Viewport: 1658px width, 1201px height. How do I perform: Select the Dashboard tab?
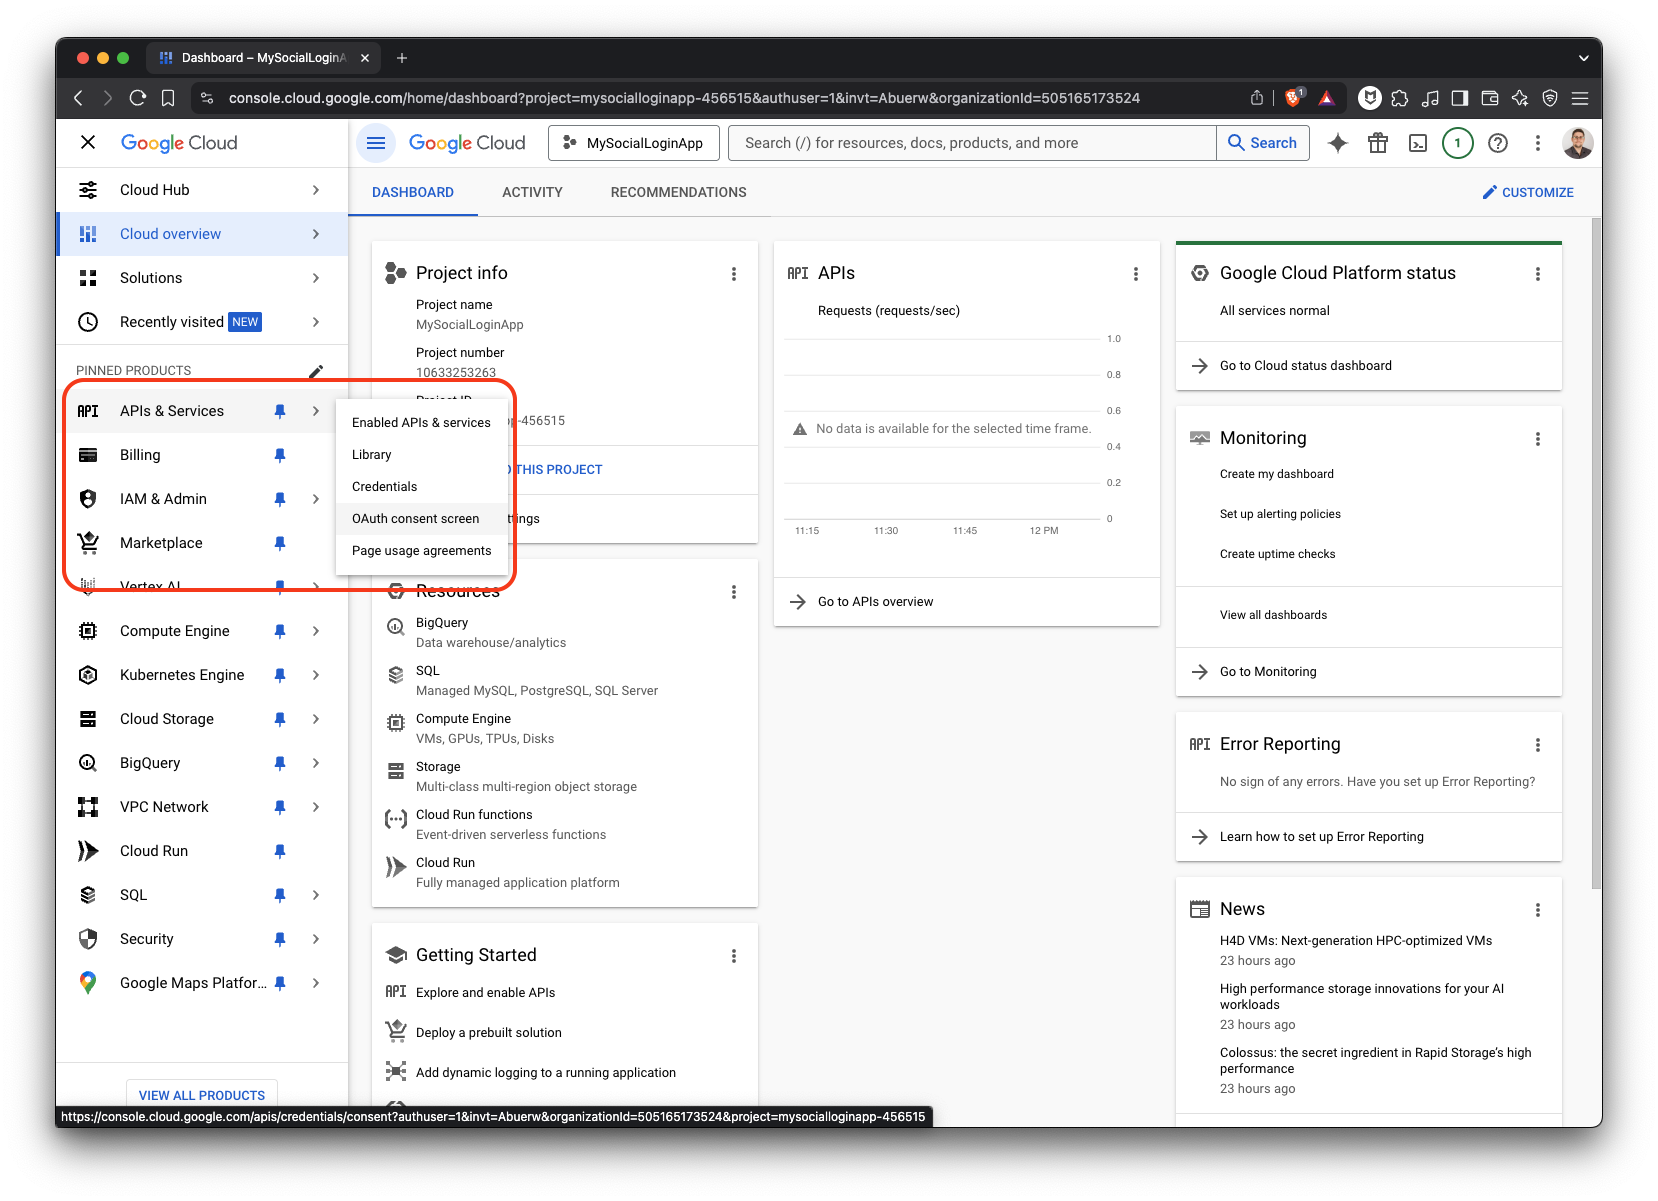413,192
